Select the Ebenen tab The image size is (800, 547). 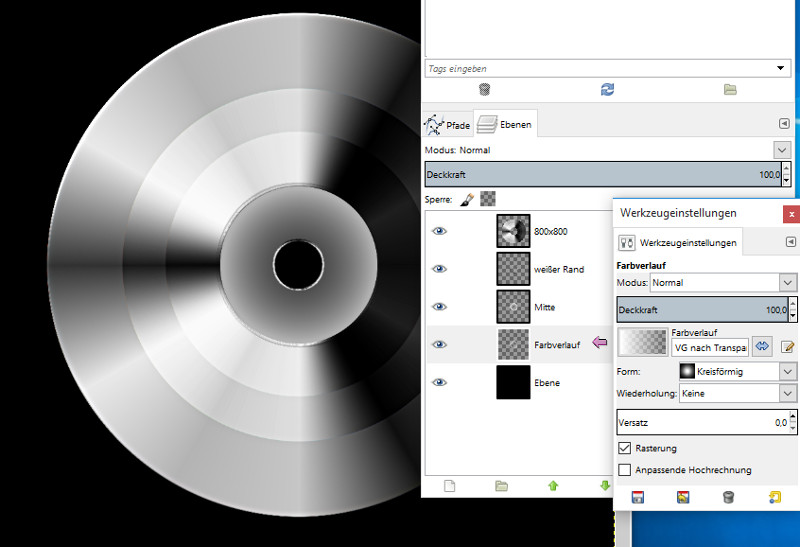point(505,125)
